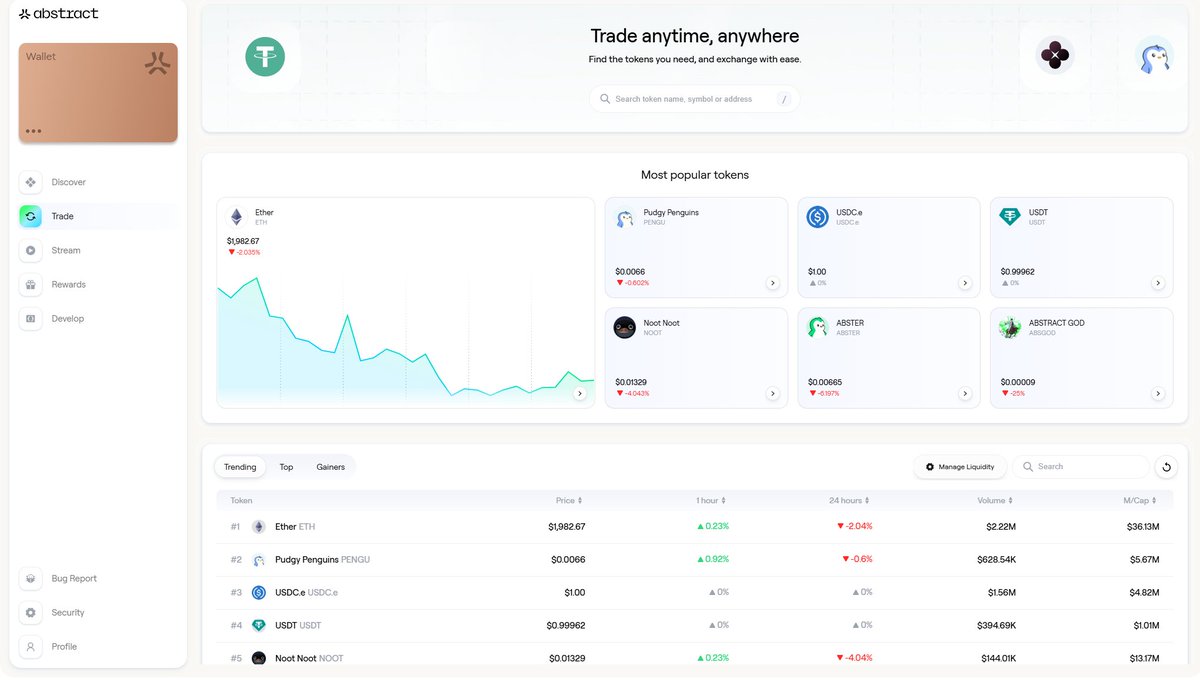The image size is (1200, 682).
Task: Open the USDC.e table row
Action: tap(695, 592)
